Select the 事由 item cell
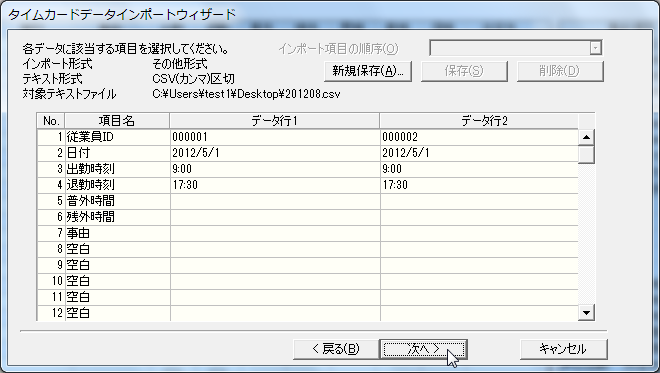The image size is (660, 373). (117, 233)
